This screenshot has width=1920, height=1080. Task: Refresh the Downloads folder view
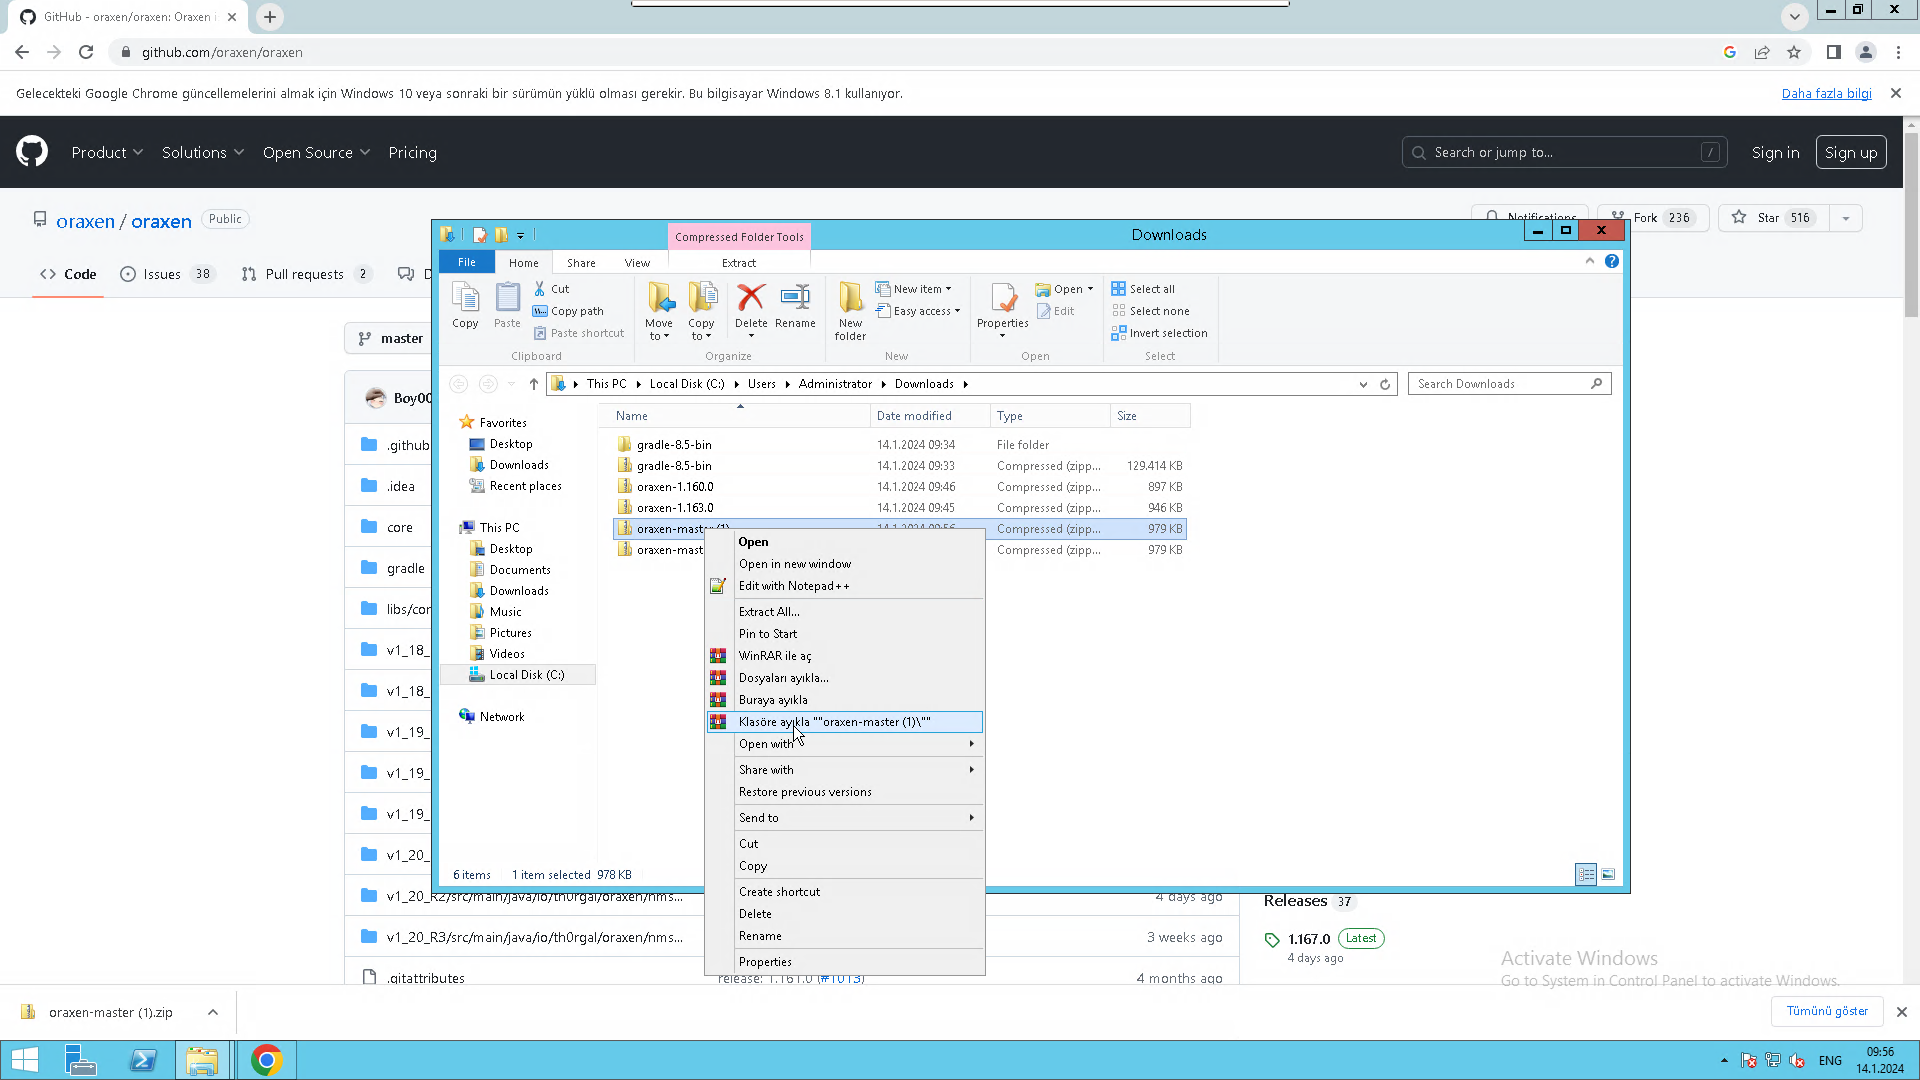1385,384
